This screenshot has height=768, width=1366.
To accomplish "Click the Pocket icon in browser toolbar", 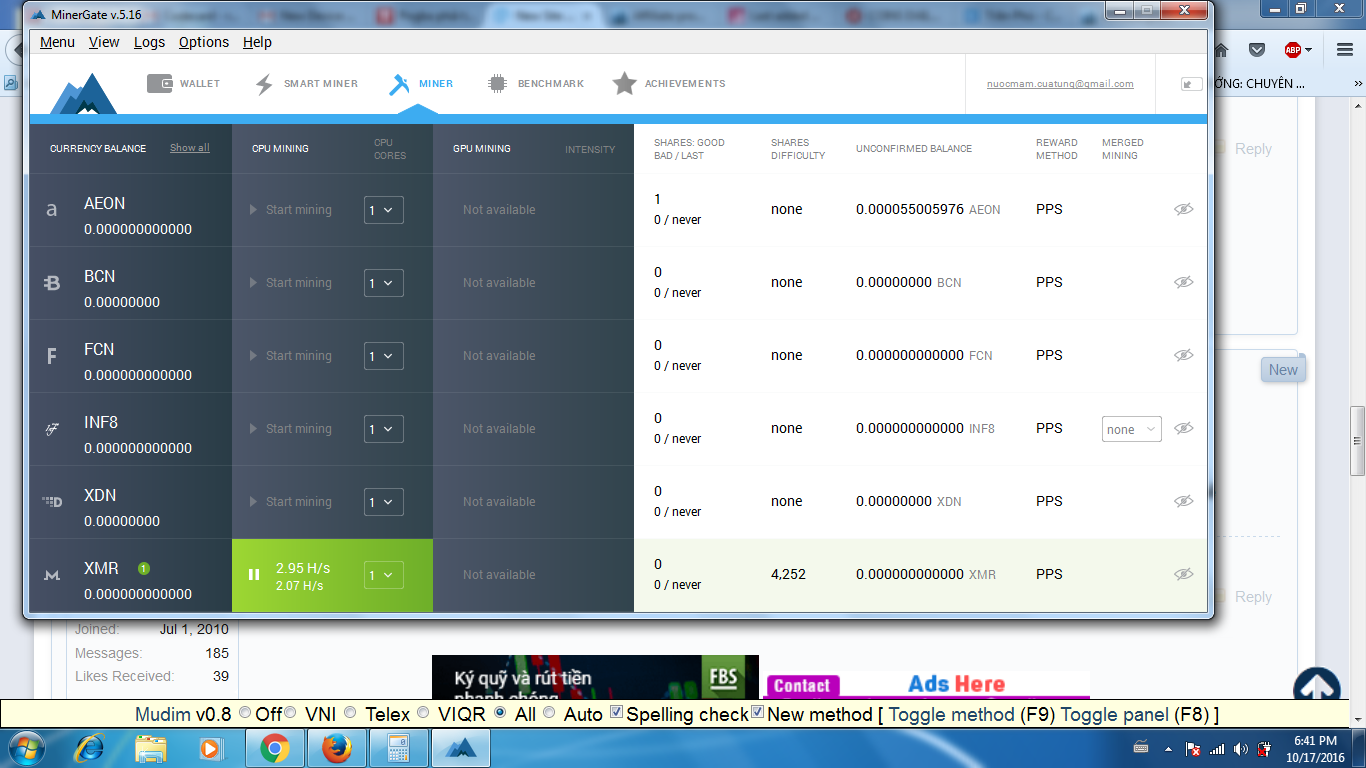I will point(1257,49).
